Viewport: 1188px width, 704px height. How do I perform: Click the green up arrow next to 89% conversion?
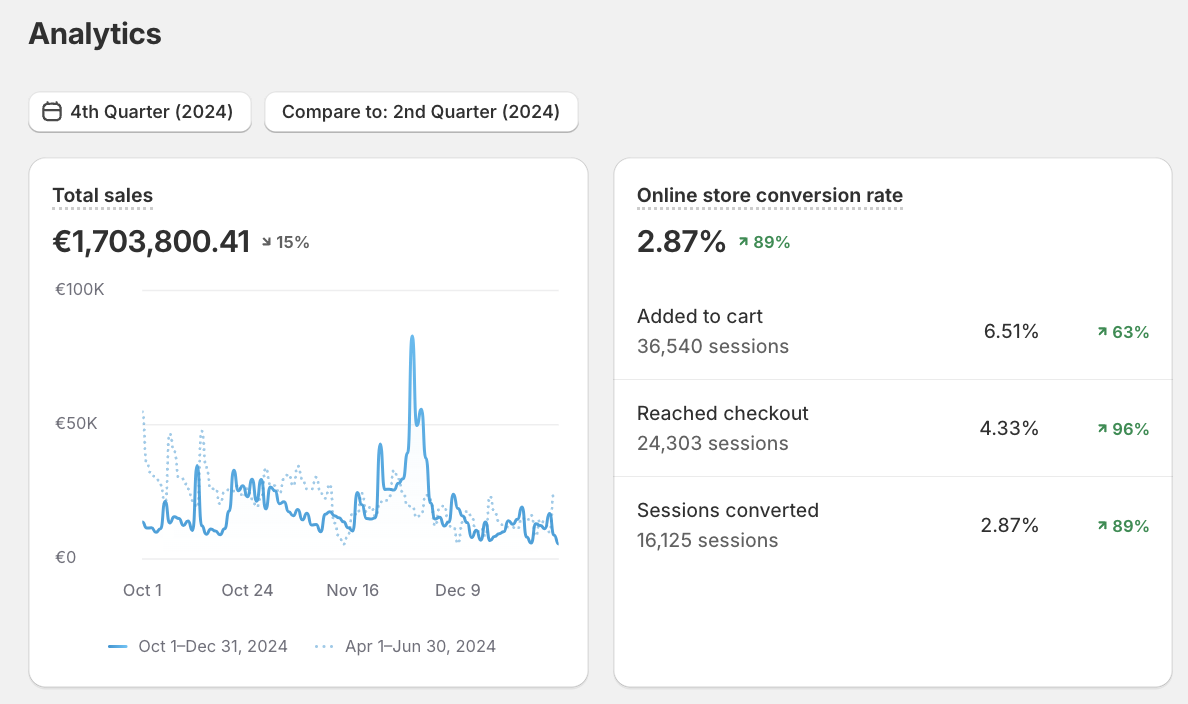coord(743,242)
